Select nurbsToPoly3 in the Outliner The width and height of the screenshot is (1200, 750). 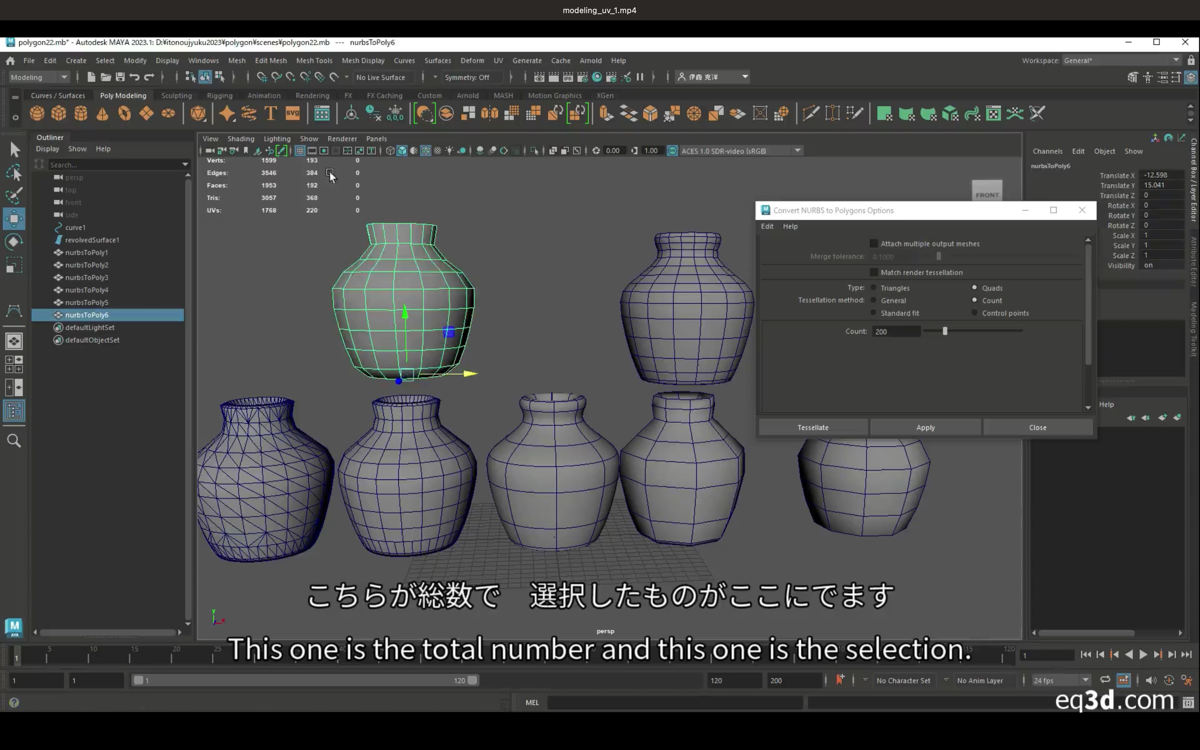click(87, 277)
